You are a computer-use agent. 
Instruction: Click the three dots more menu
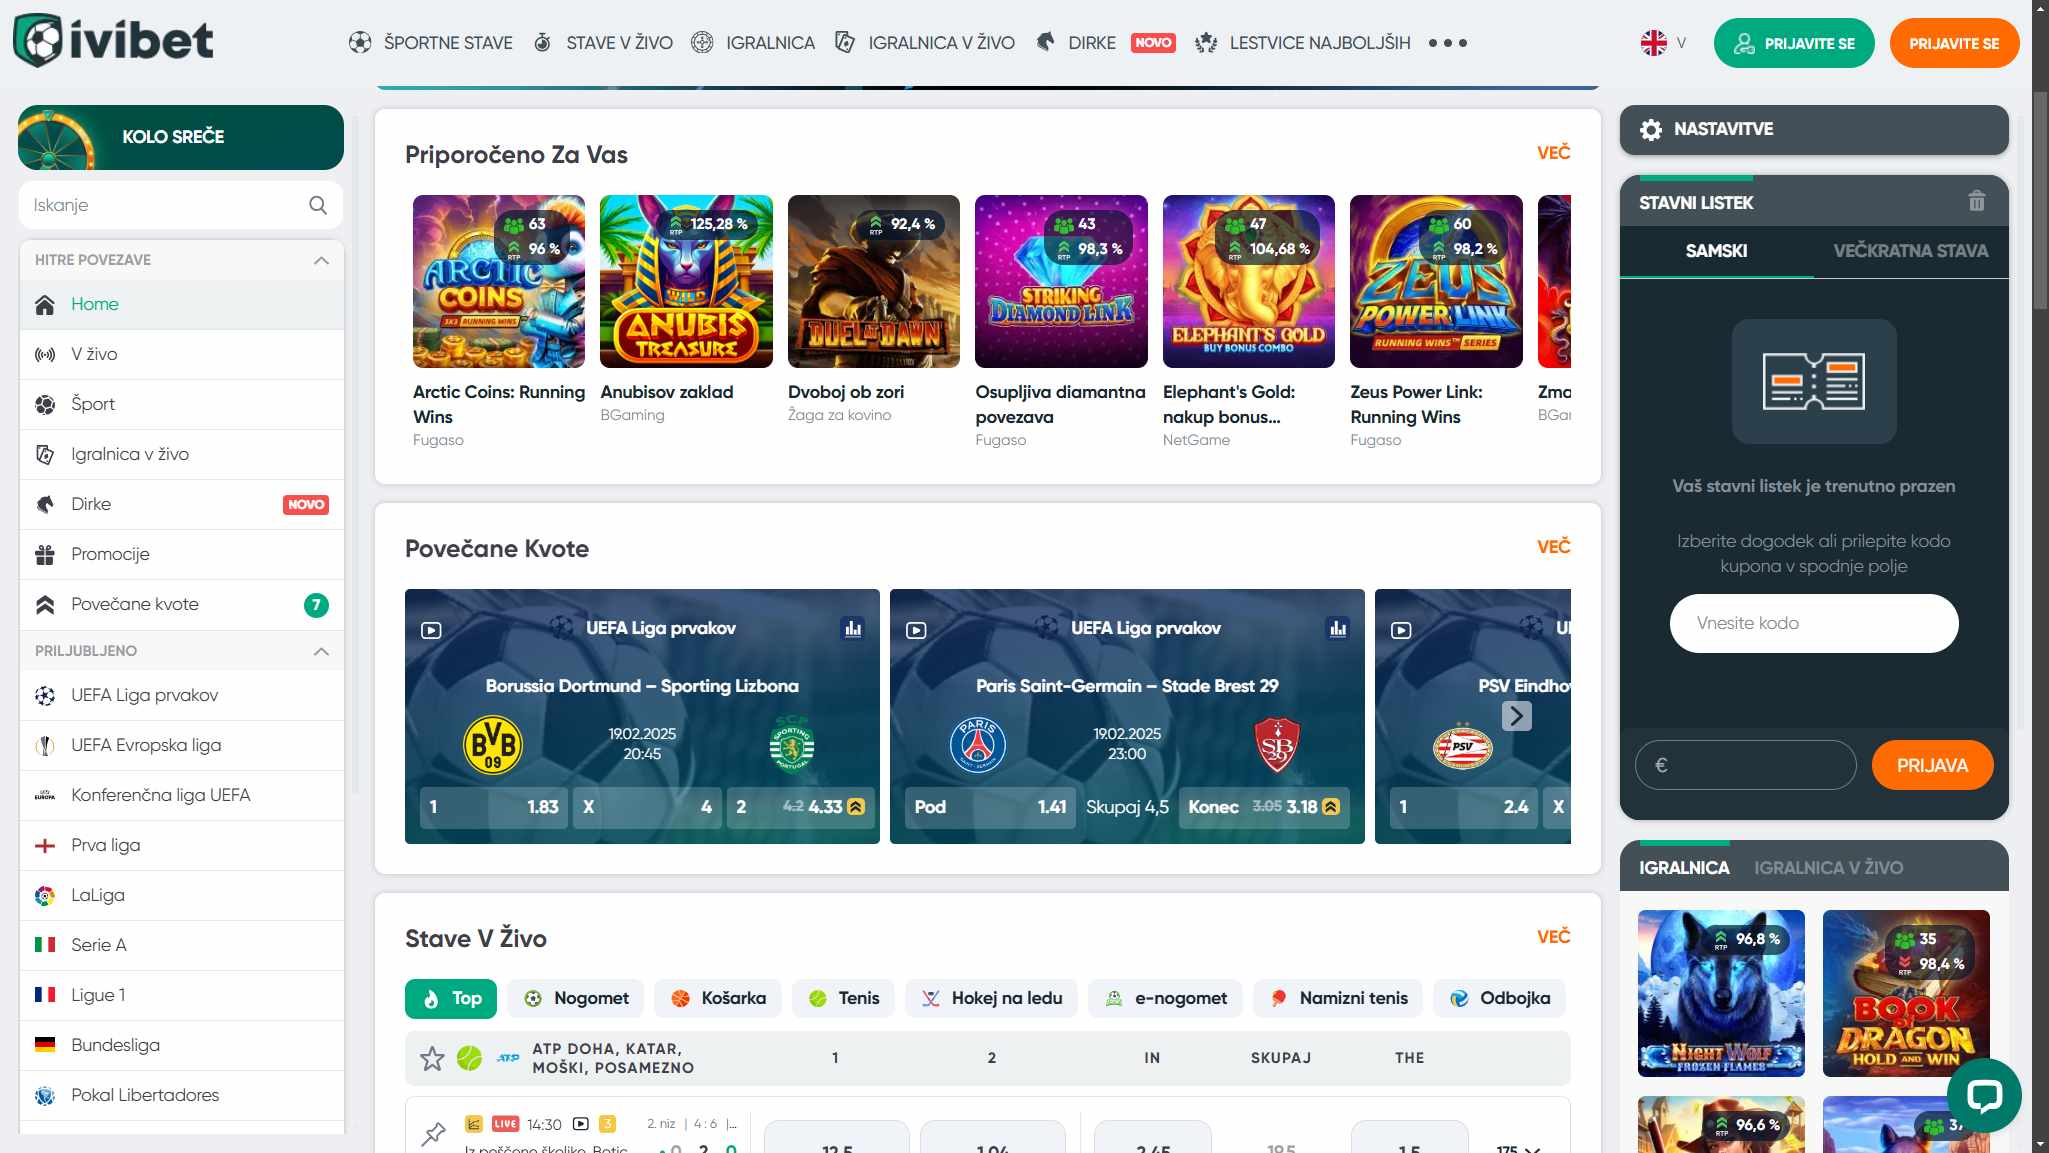coord(1447,43)
